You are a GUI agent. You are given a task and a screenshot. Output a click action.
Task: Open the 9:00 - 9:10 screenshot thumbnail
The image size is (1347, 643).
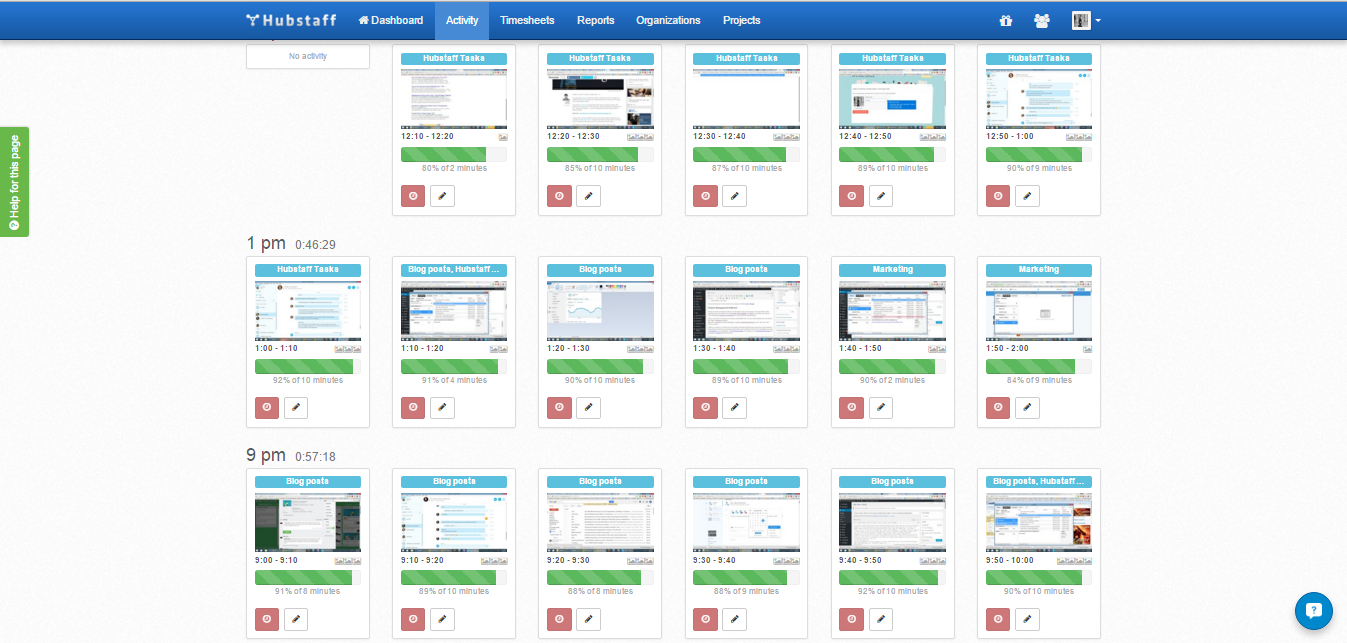click(x=308, y=522)
